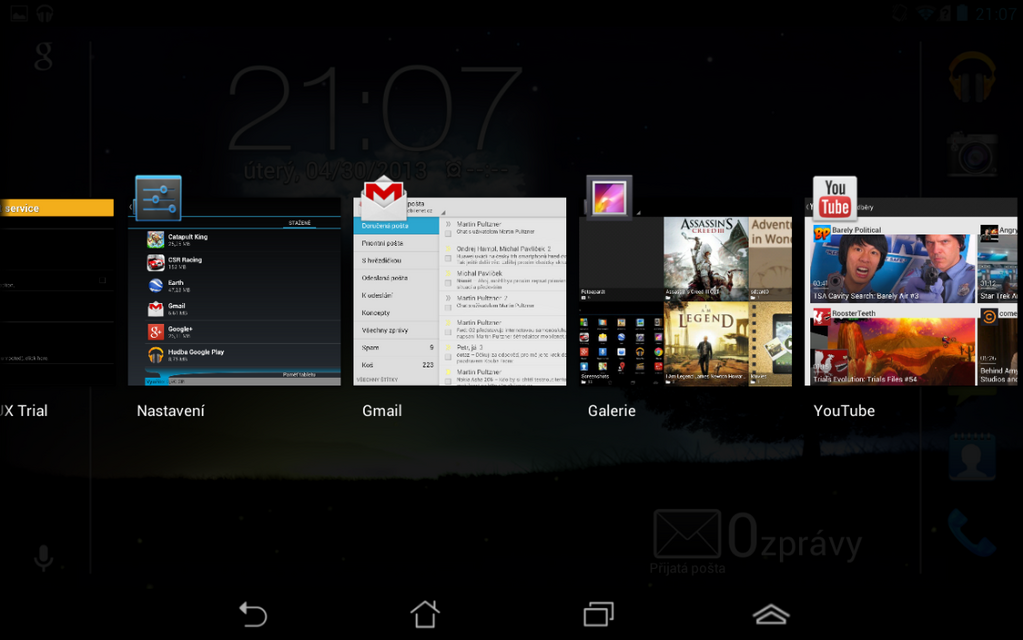Open the YouTube app icon above its preview
Image resolution: width=1023 pixels, height=640 pixels.
834,195
